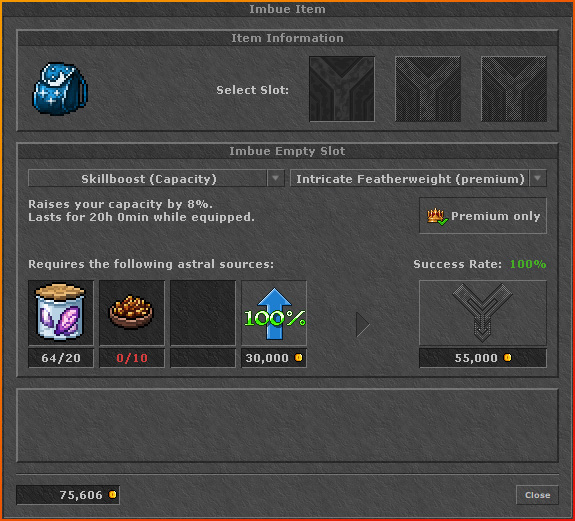This screenshot has height=521, width=575.
Task: Click the brown bowl astral source icon
Action: [132, 313]
